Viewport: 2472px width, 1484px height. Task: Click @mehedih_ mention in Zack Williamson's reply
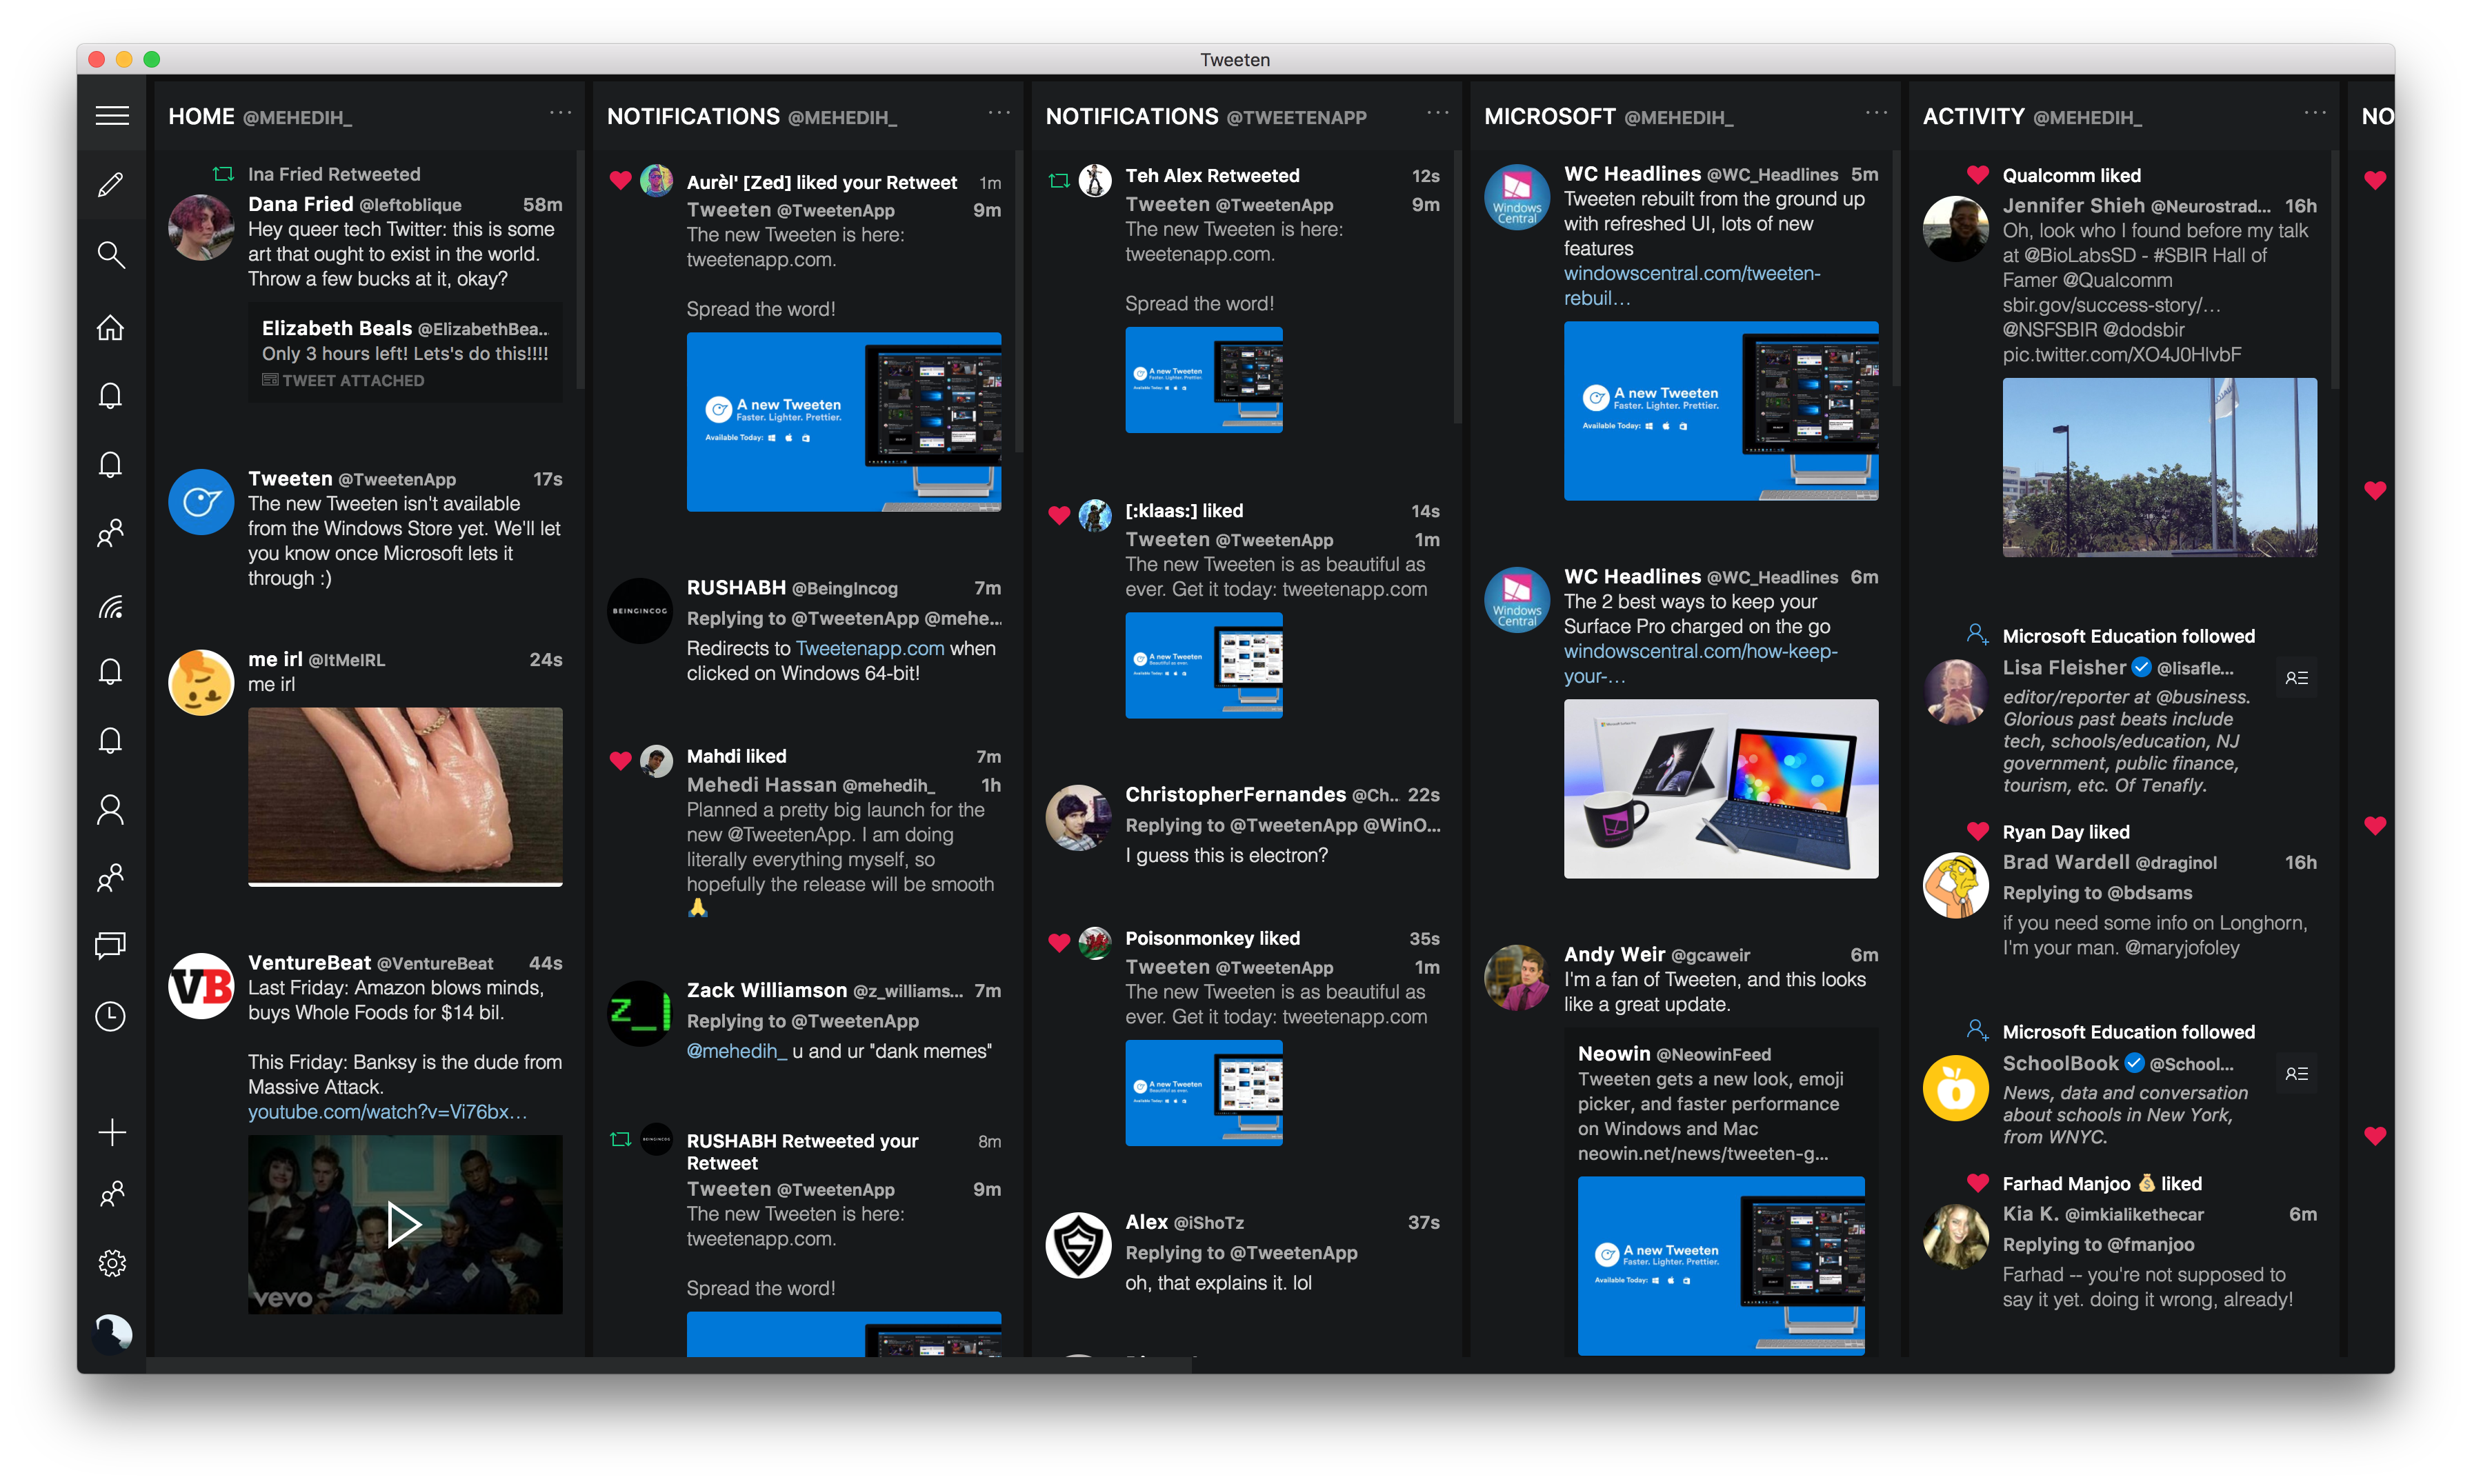tap(737, 1051)
